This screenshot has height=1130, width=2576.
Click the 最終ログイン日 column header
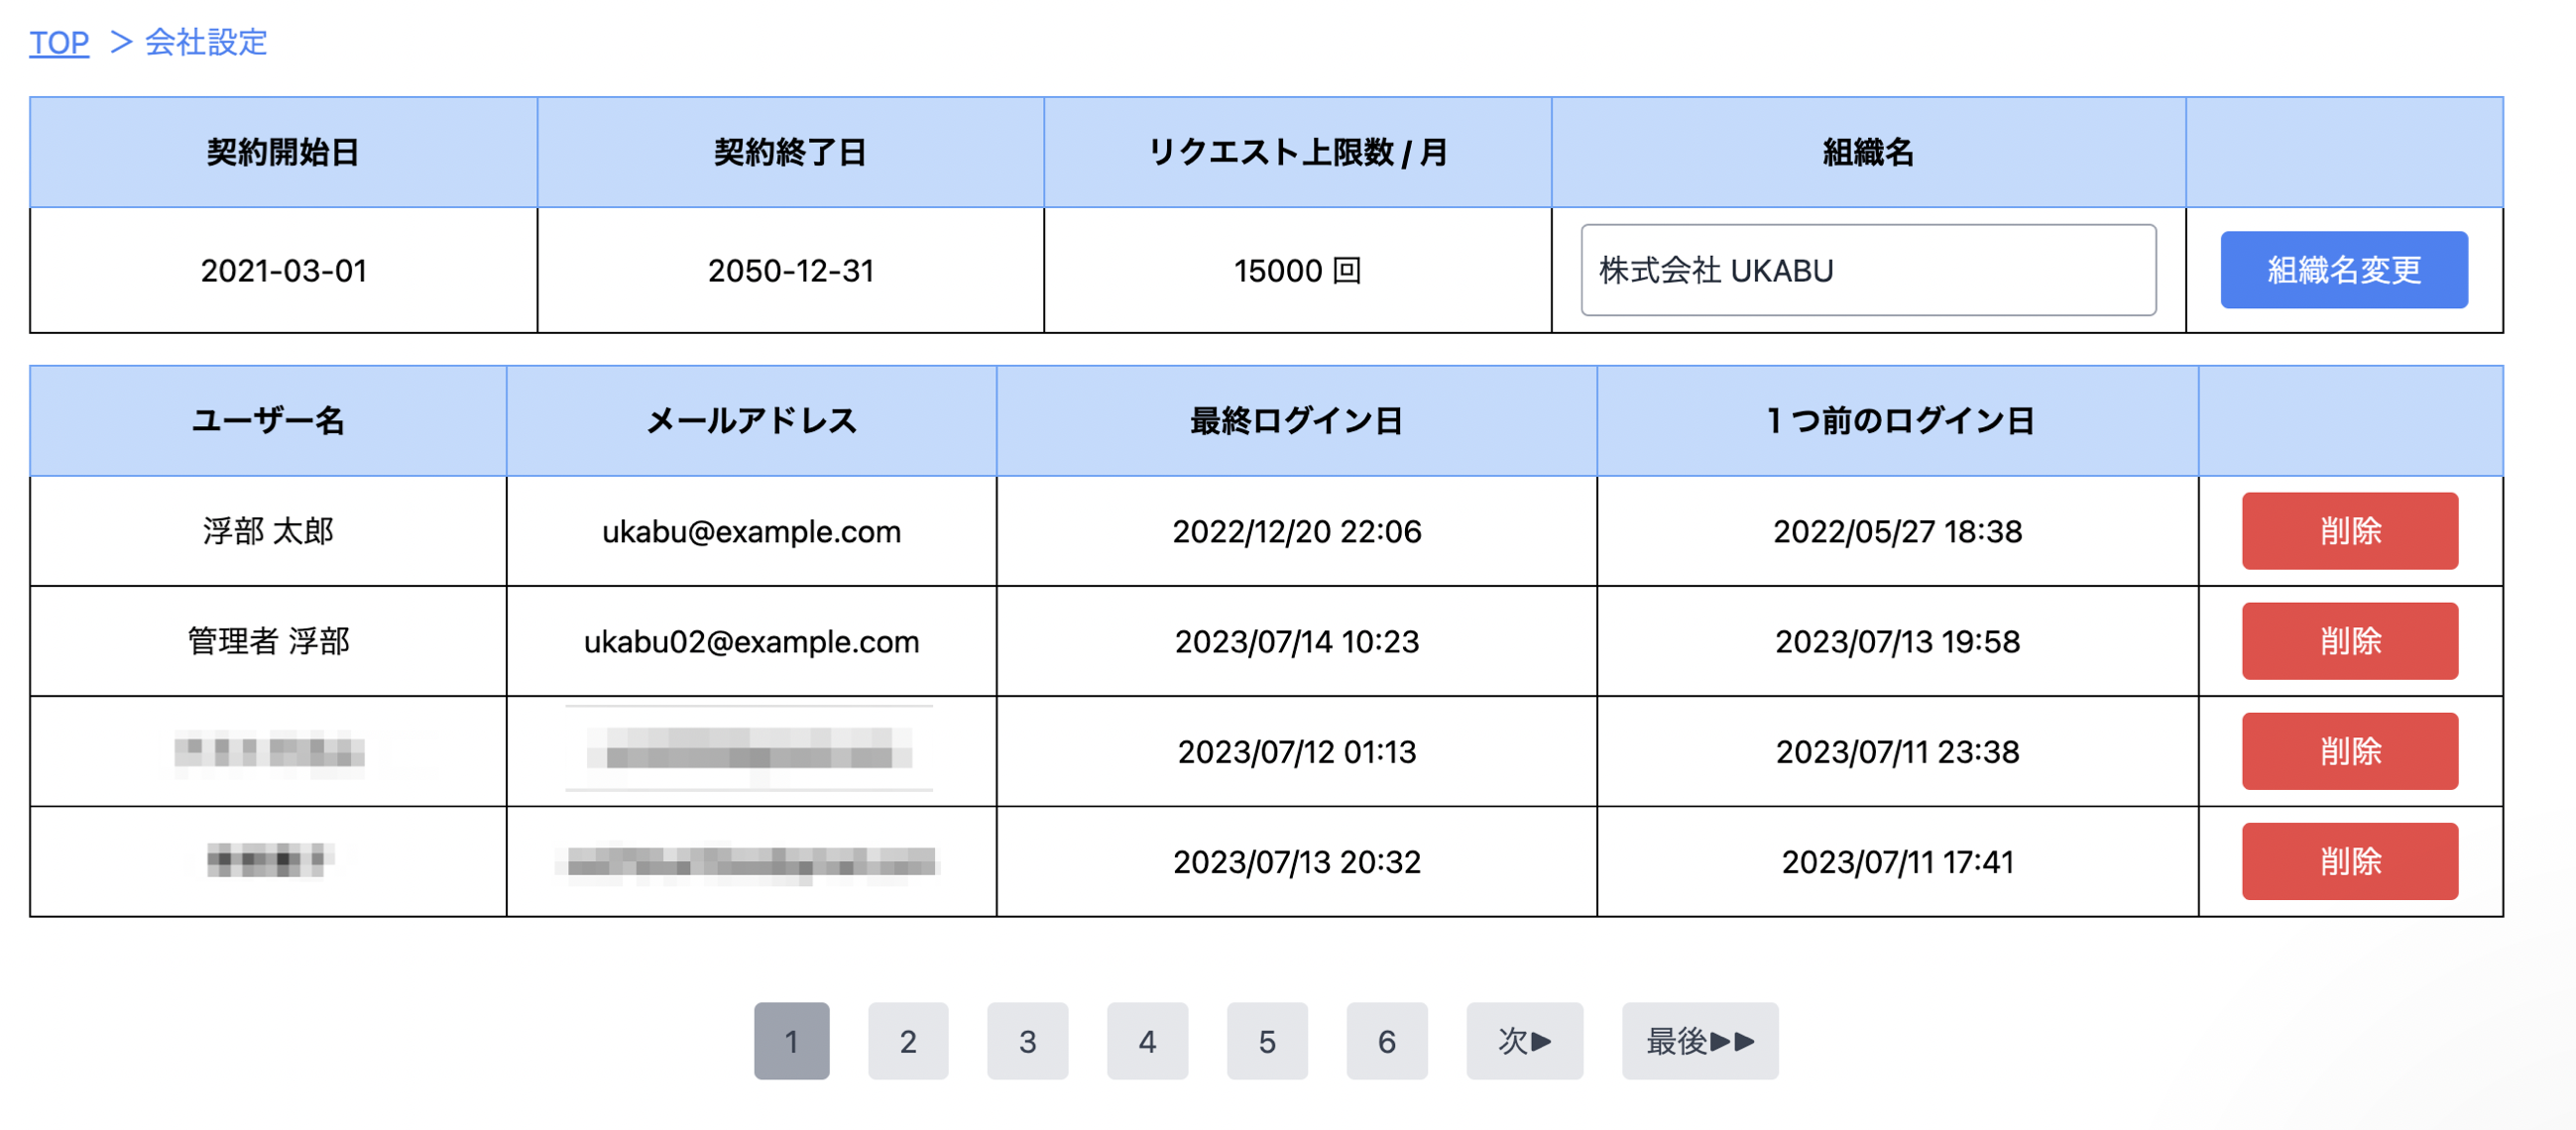click(x=1296, y=421)
